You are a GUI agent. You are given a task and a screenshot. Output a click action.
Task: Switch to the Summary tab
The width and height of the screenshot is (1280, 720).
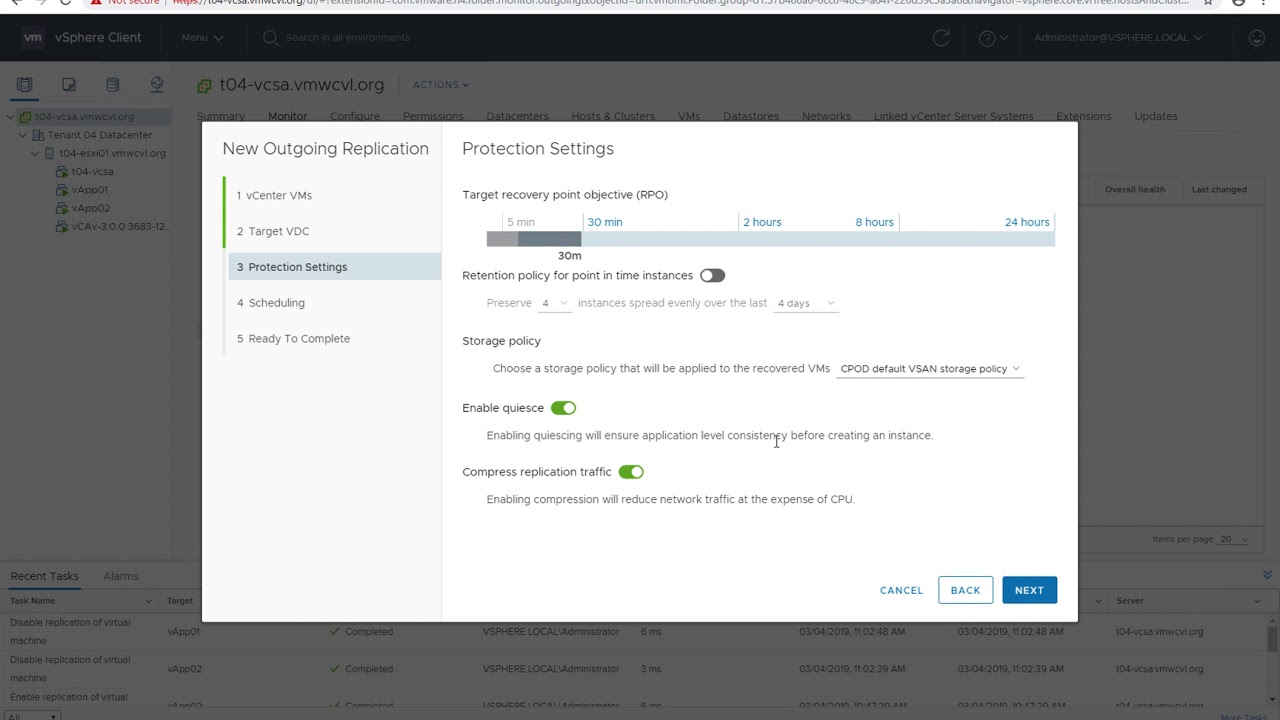click(221, 116)
